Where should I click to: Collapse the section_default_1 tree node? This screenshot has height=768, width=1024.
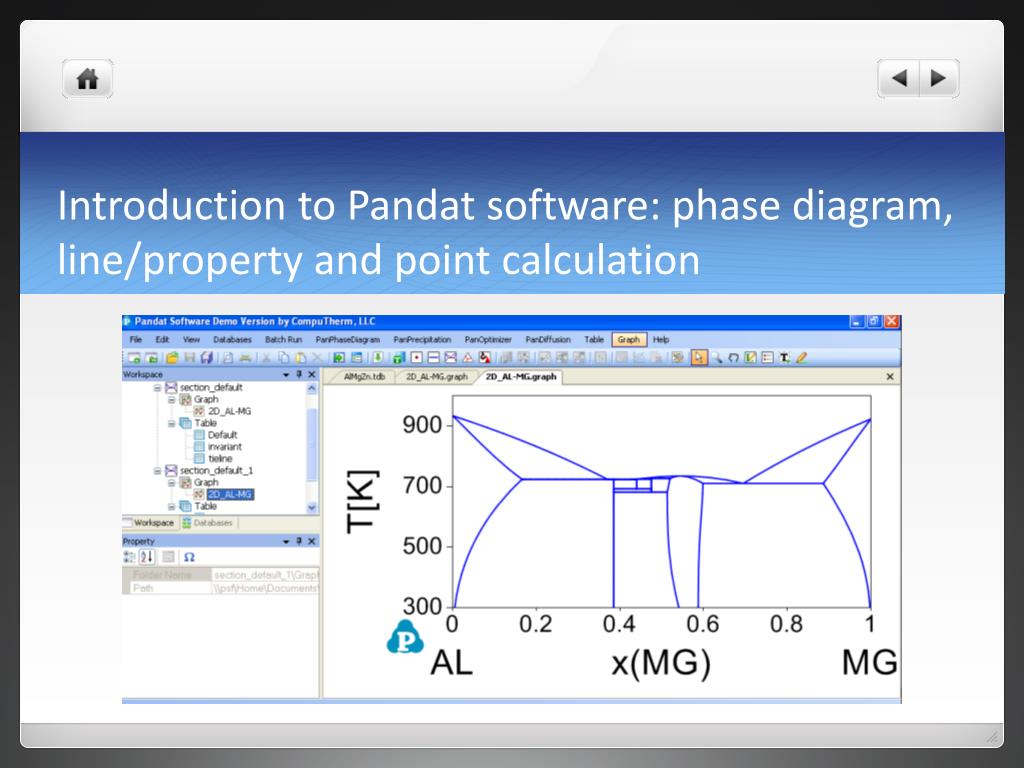[157, 470]
